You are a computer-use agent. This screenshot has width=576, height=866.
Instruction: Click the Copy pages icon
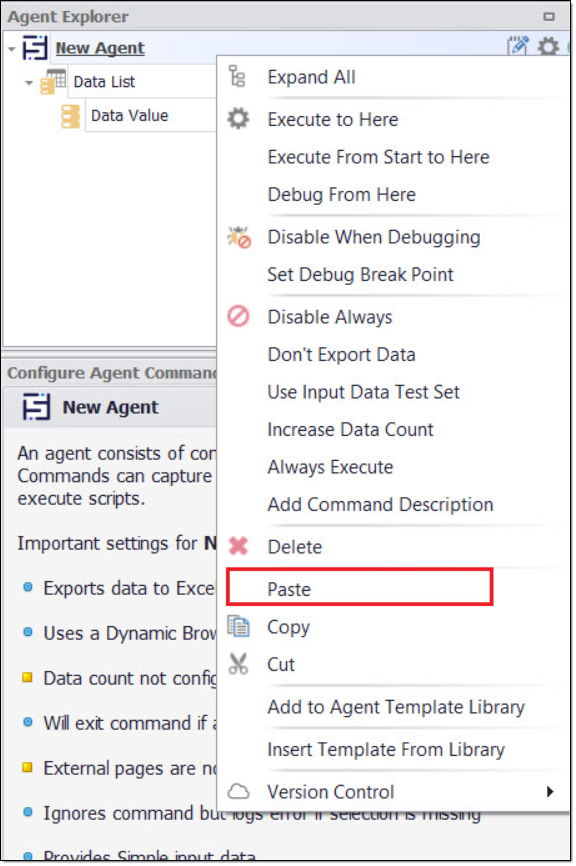click(x=239, y=626)
